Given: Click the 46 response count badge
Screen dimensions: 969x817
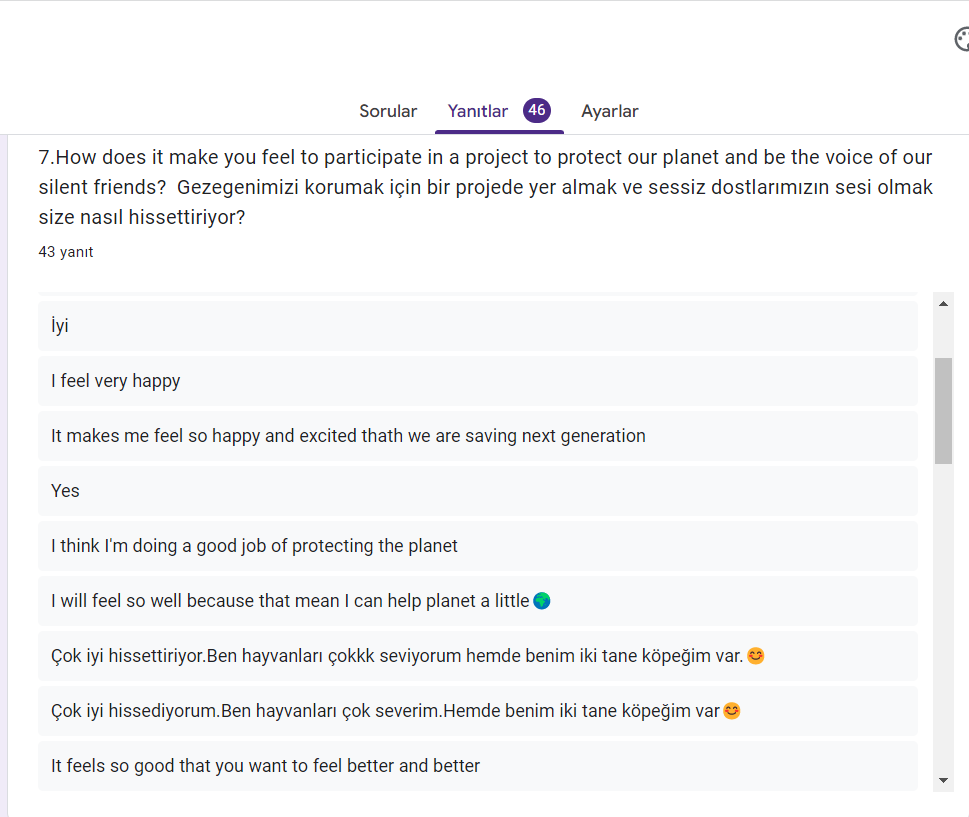Looking at the screenshot, I should [x=537, y=110].
